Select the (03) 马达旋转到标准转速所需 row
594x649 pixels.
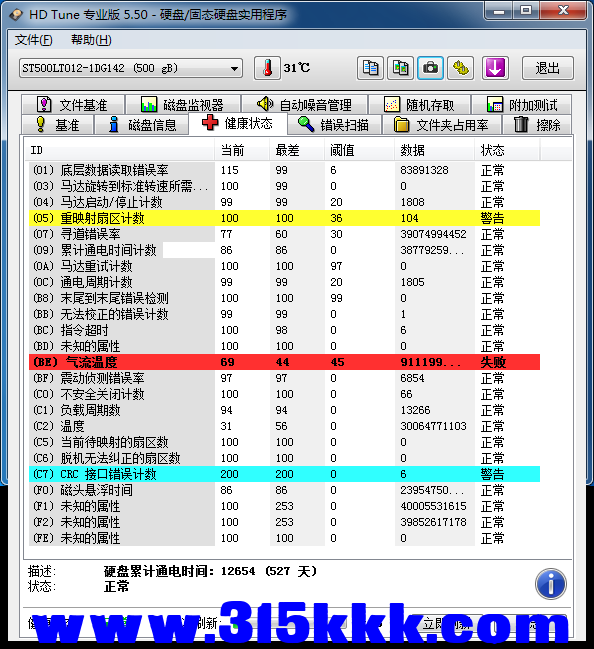coord(284,186)
